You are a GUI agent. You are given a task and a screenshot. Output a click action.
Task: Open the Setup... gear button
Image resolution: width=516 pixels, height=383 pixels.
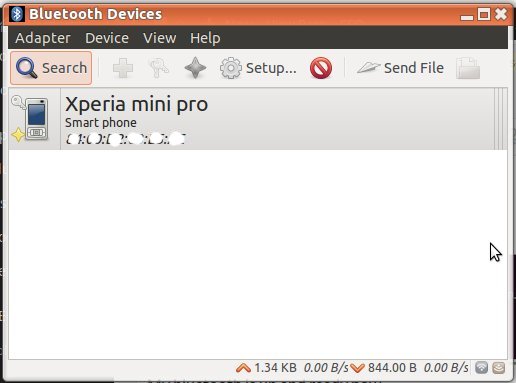[x=258, y=68]
